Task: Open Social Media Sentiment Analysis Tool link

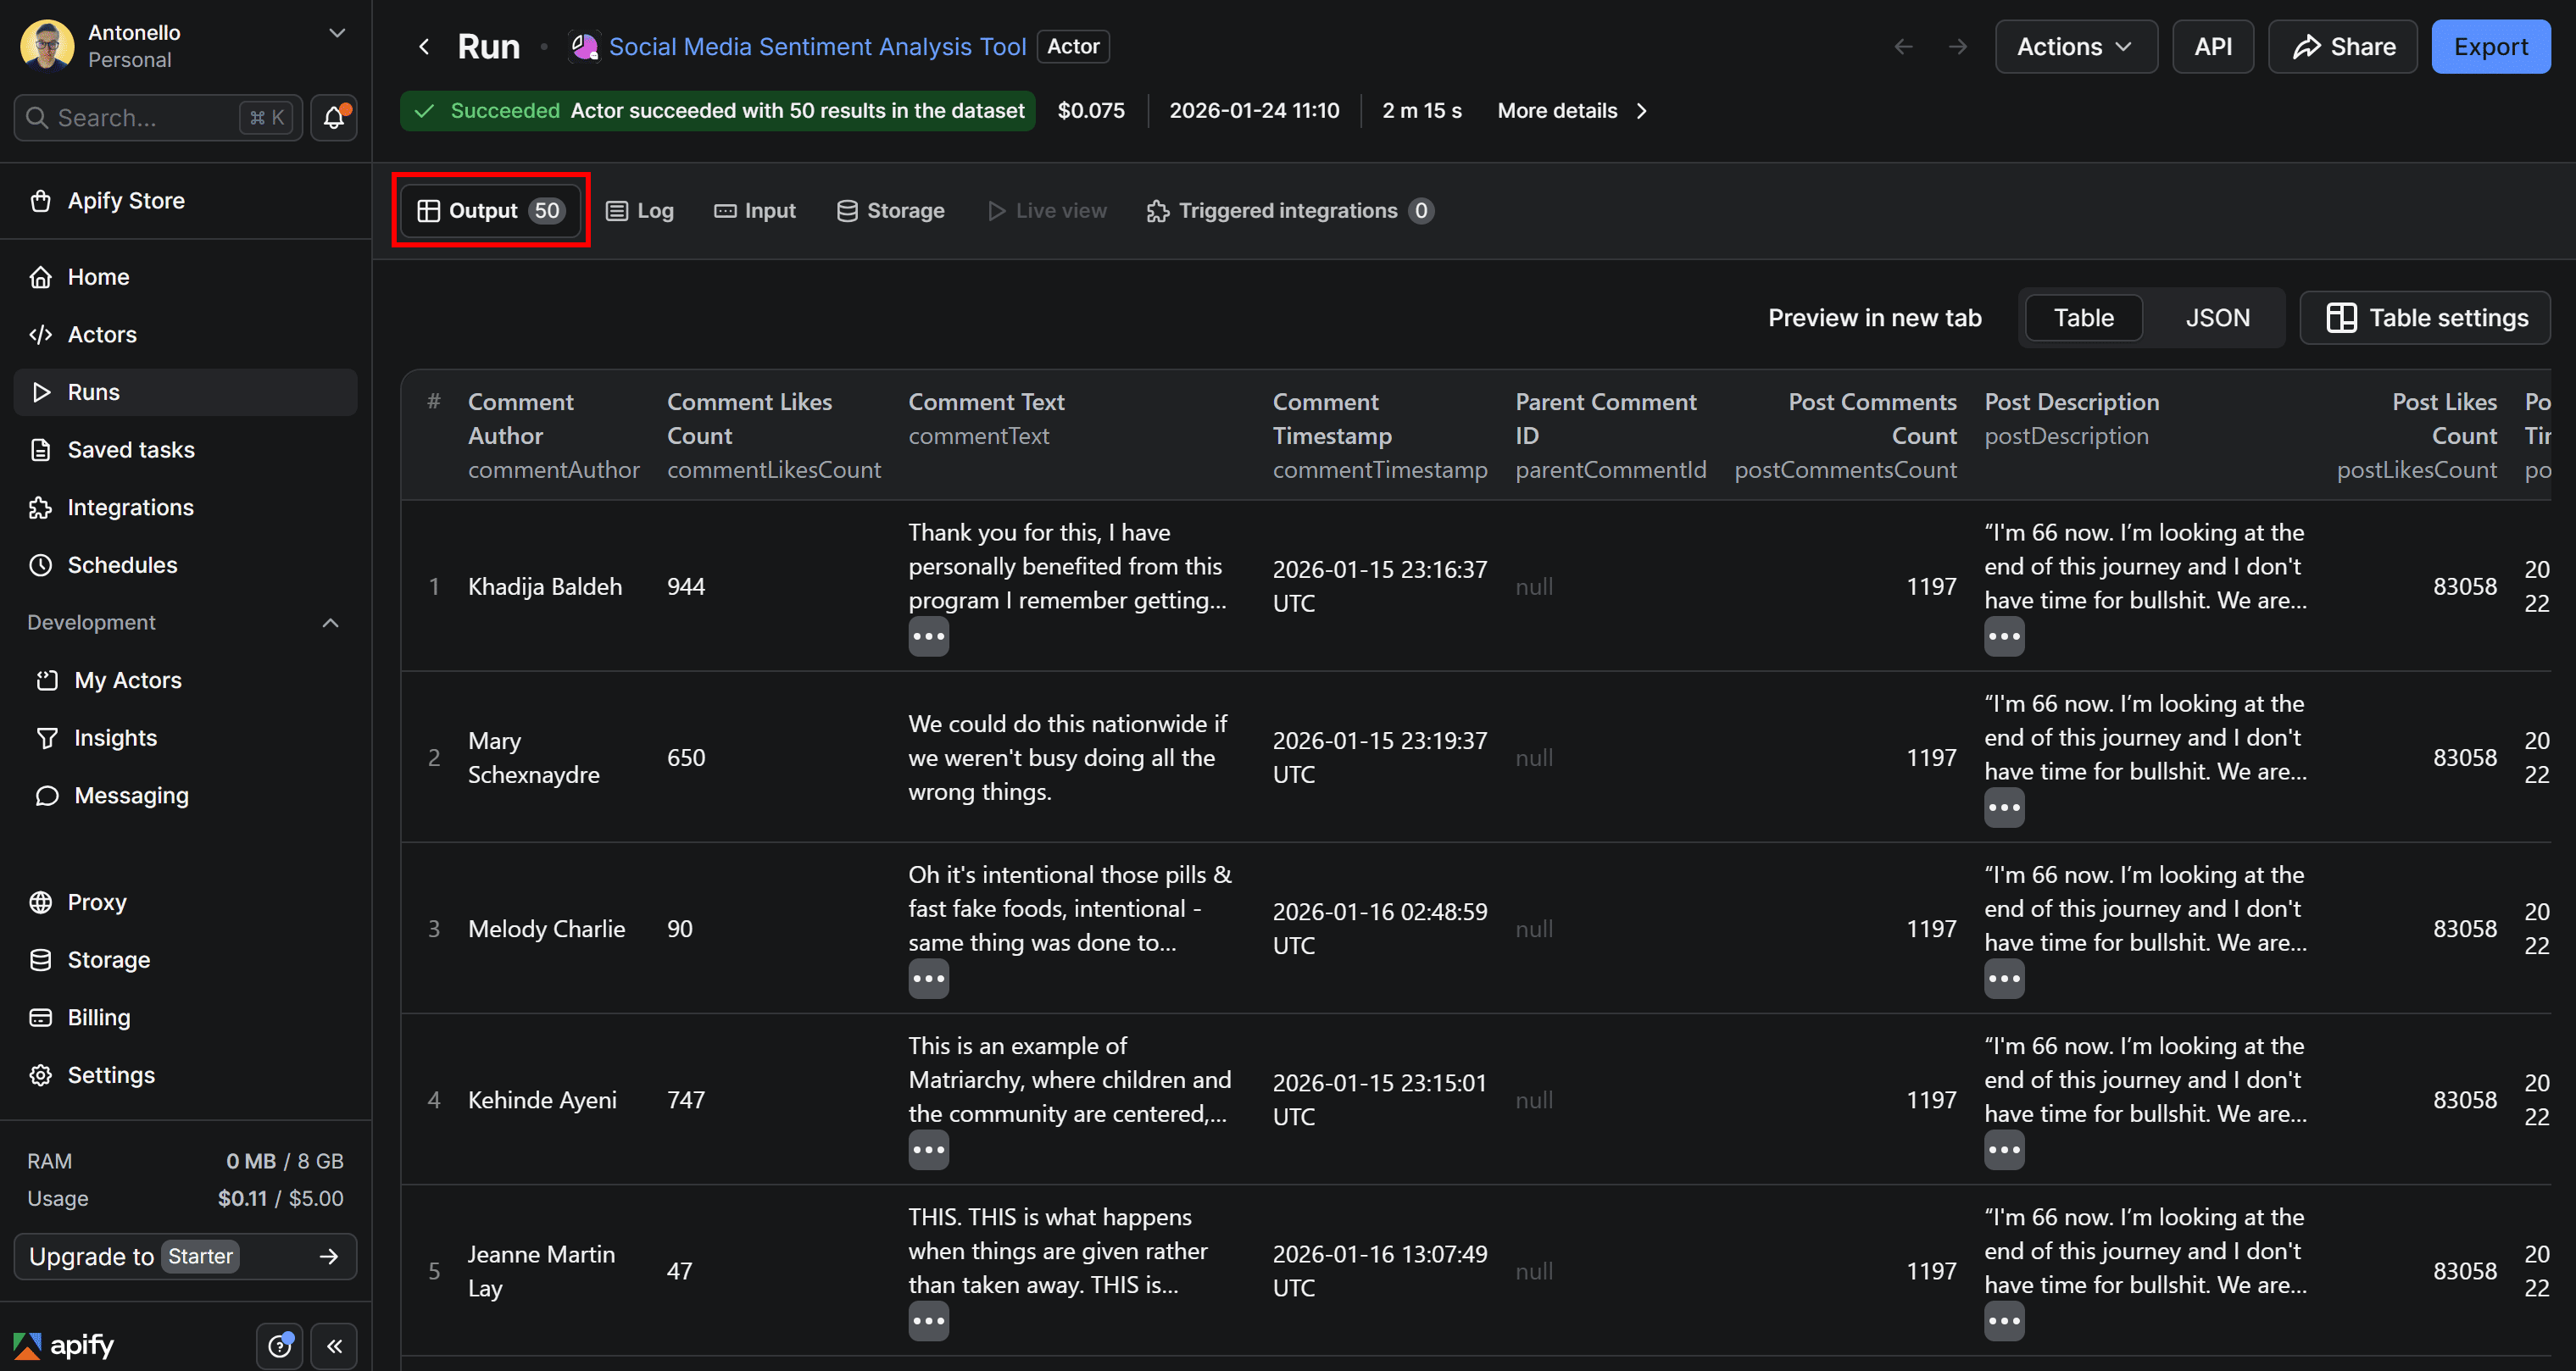Action: tap(816, 47)
